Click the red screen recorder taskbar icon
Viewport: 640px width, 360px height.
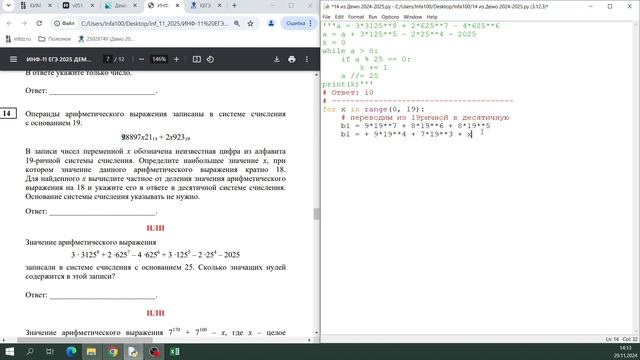(154, 351)
